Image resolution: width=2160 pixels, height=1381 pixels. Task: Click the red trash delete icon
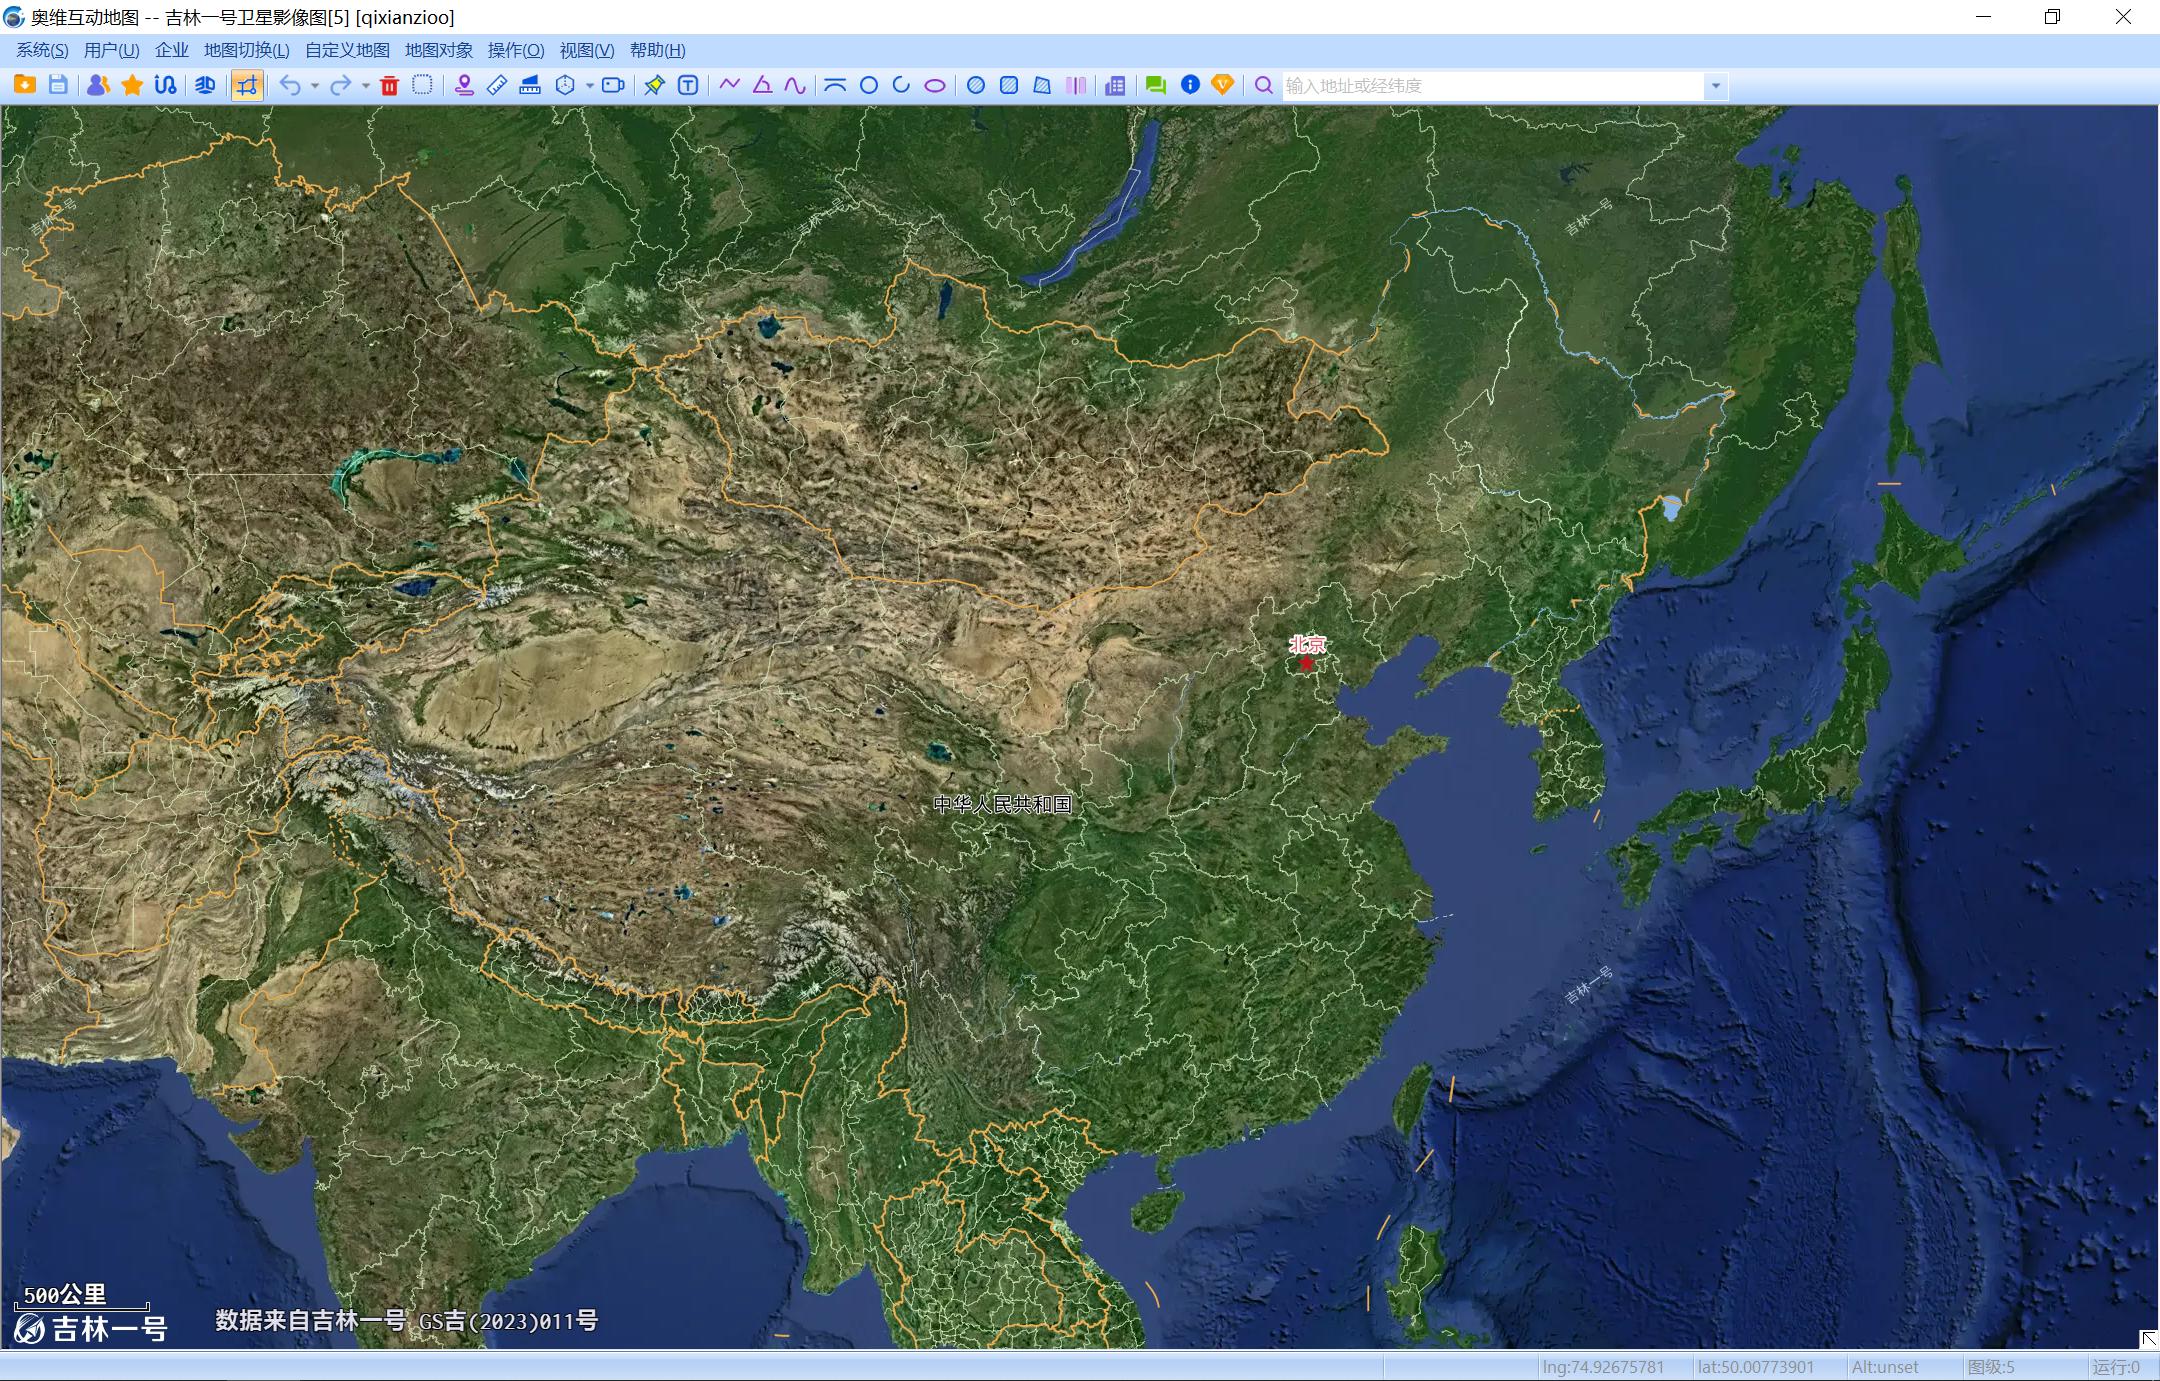390,85
